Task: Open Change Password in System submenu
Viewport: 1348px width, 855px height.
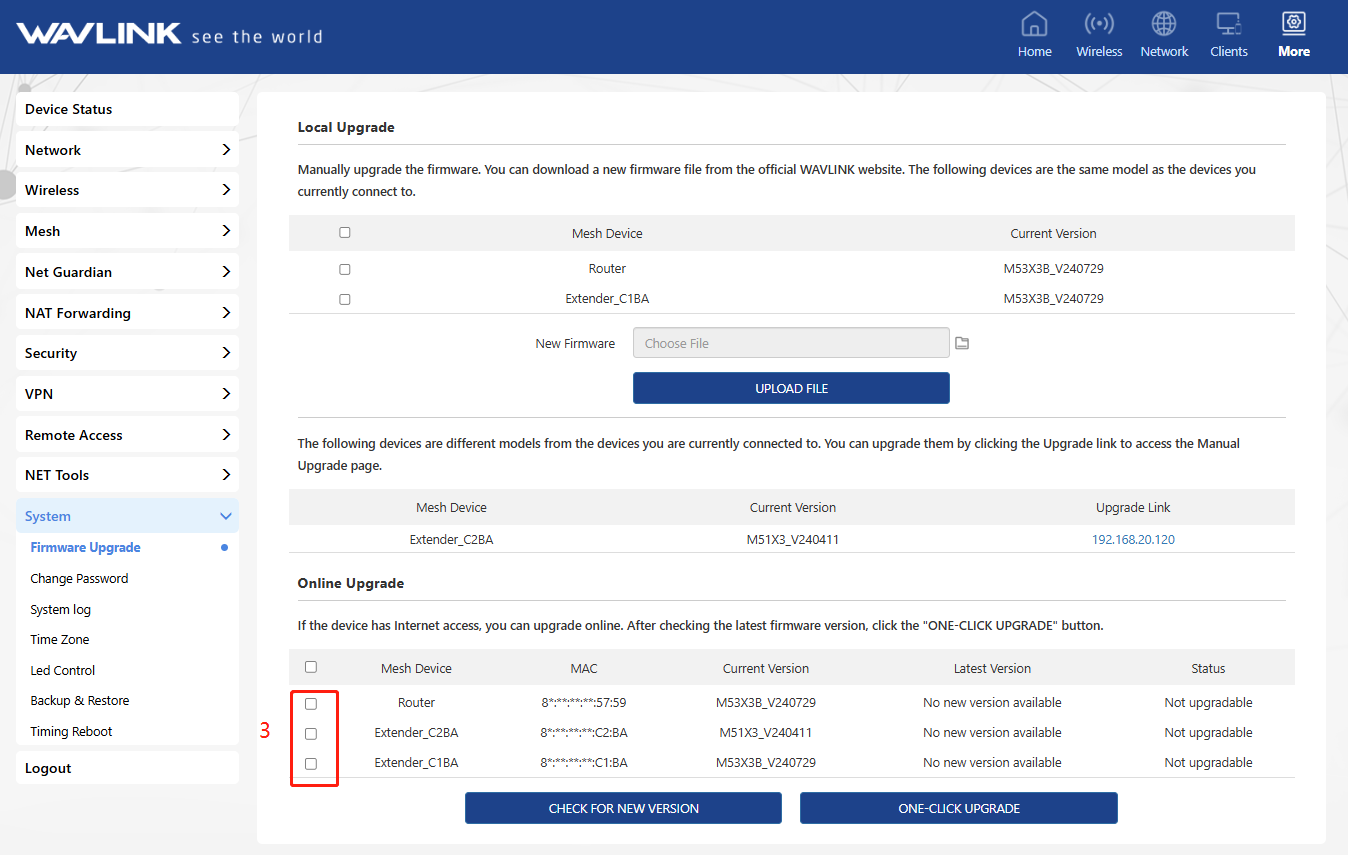Action: 79,579
